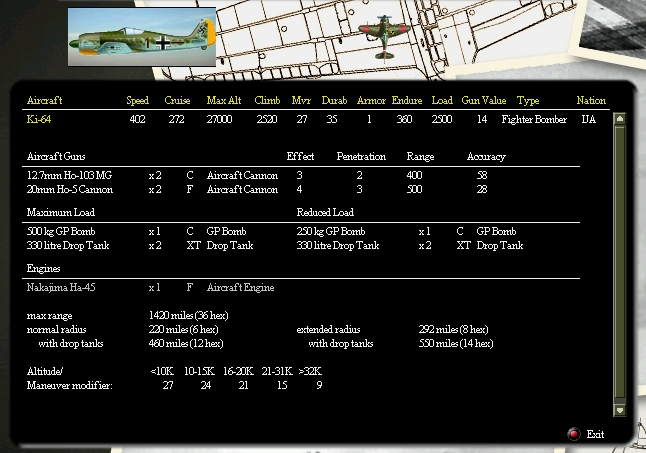Click the scrollbar up arrow
Screen dimensions: 646x453
pyautogui.click(x=620, y=119)
